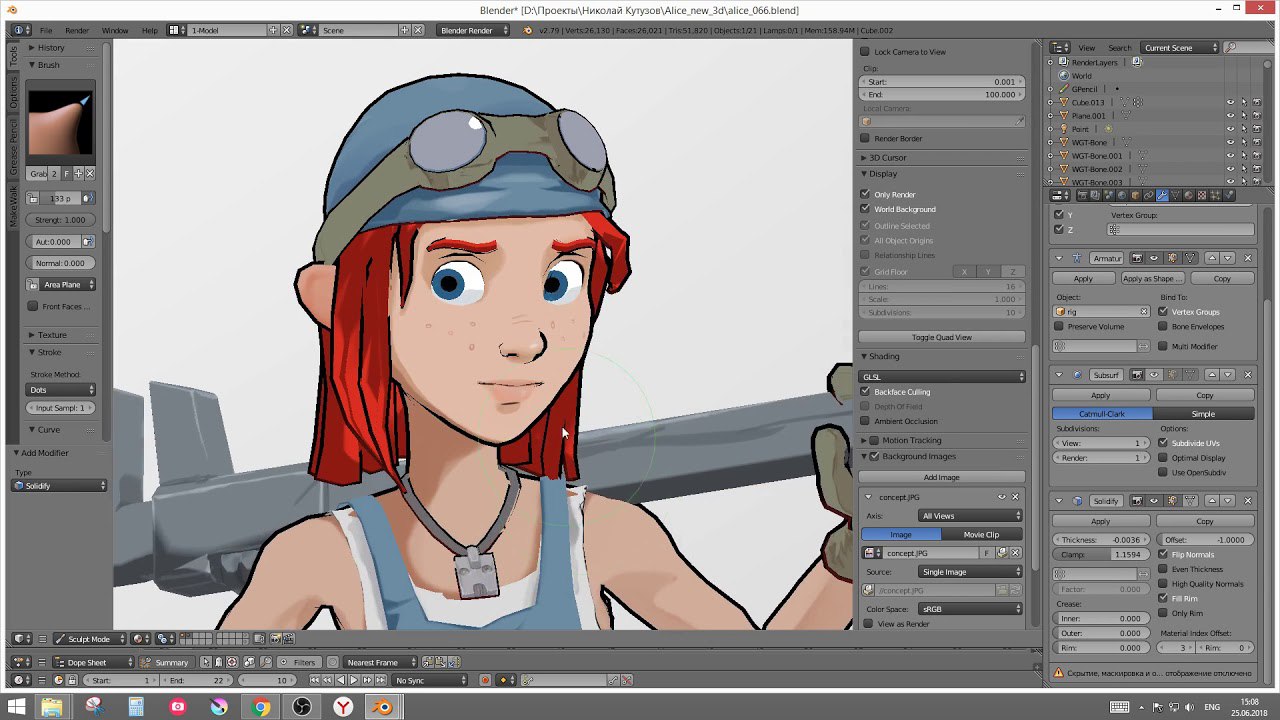Open the Sculpt Mode dropdown

coord(90,638)
